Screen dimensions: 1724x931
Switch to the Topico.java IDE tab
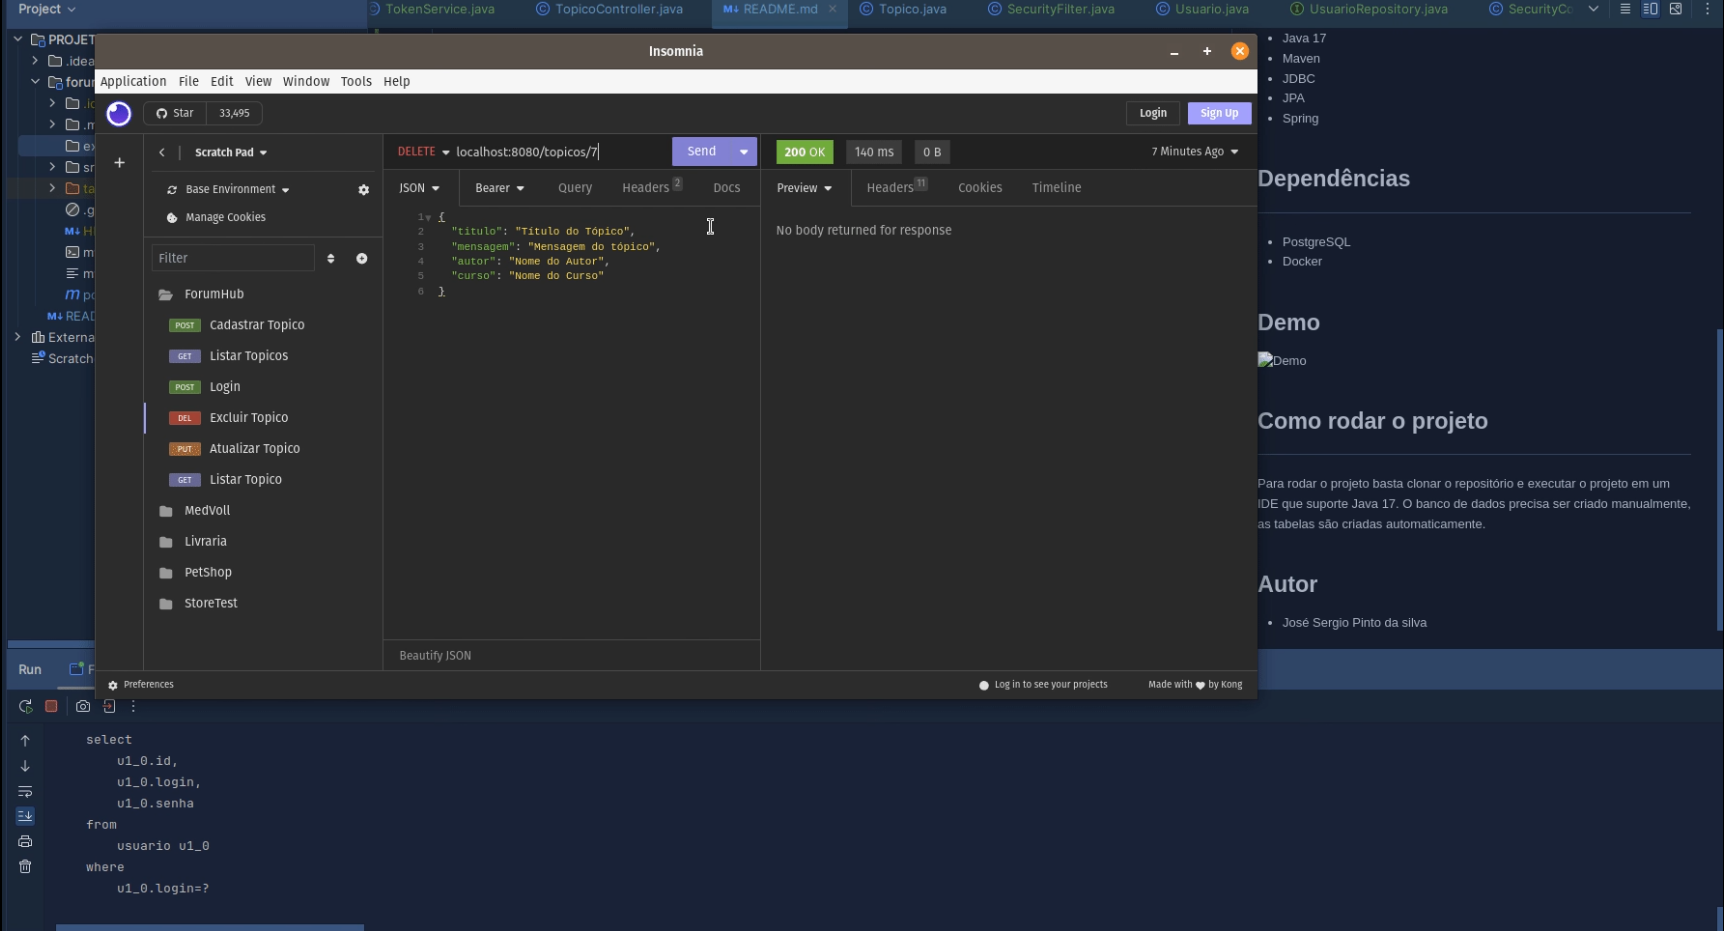(903, 9)
